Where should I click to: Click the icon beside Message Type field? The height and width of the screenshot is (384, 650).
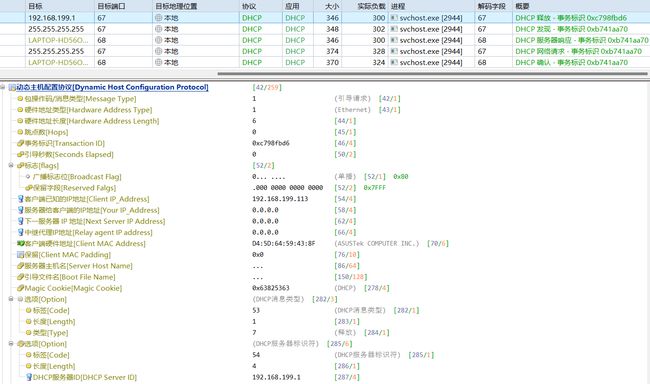[x=20, y=99]
